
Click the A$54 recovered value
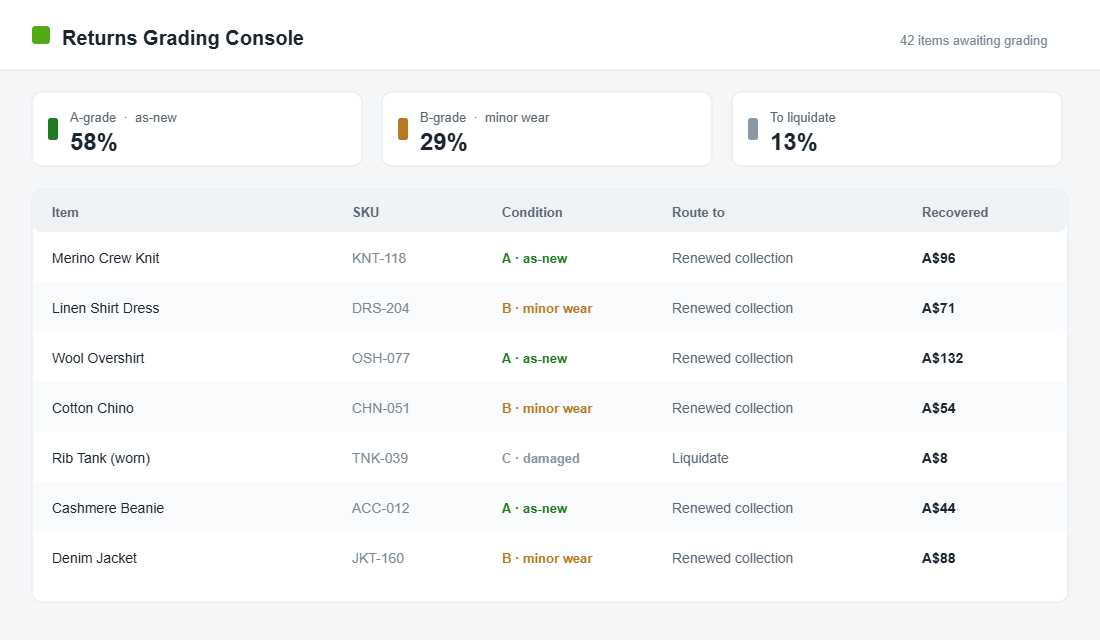pyautogui.click(x=939, y=408)
